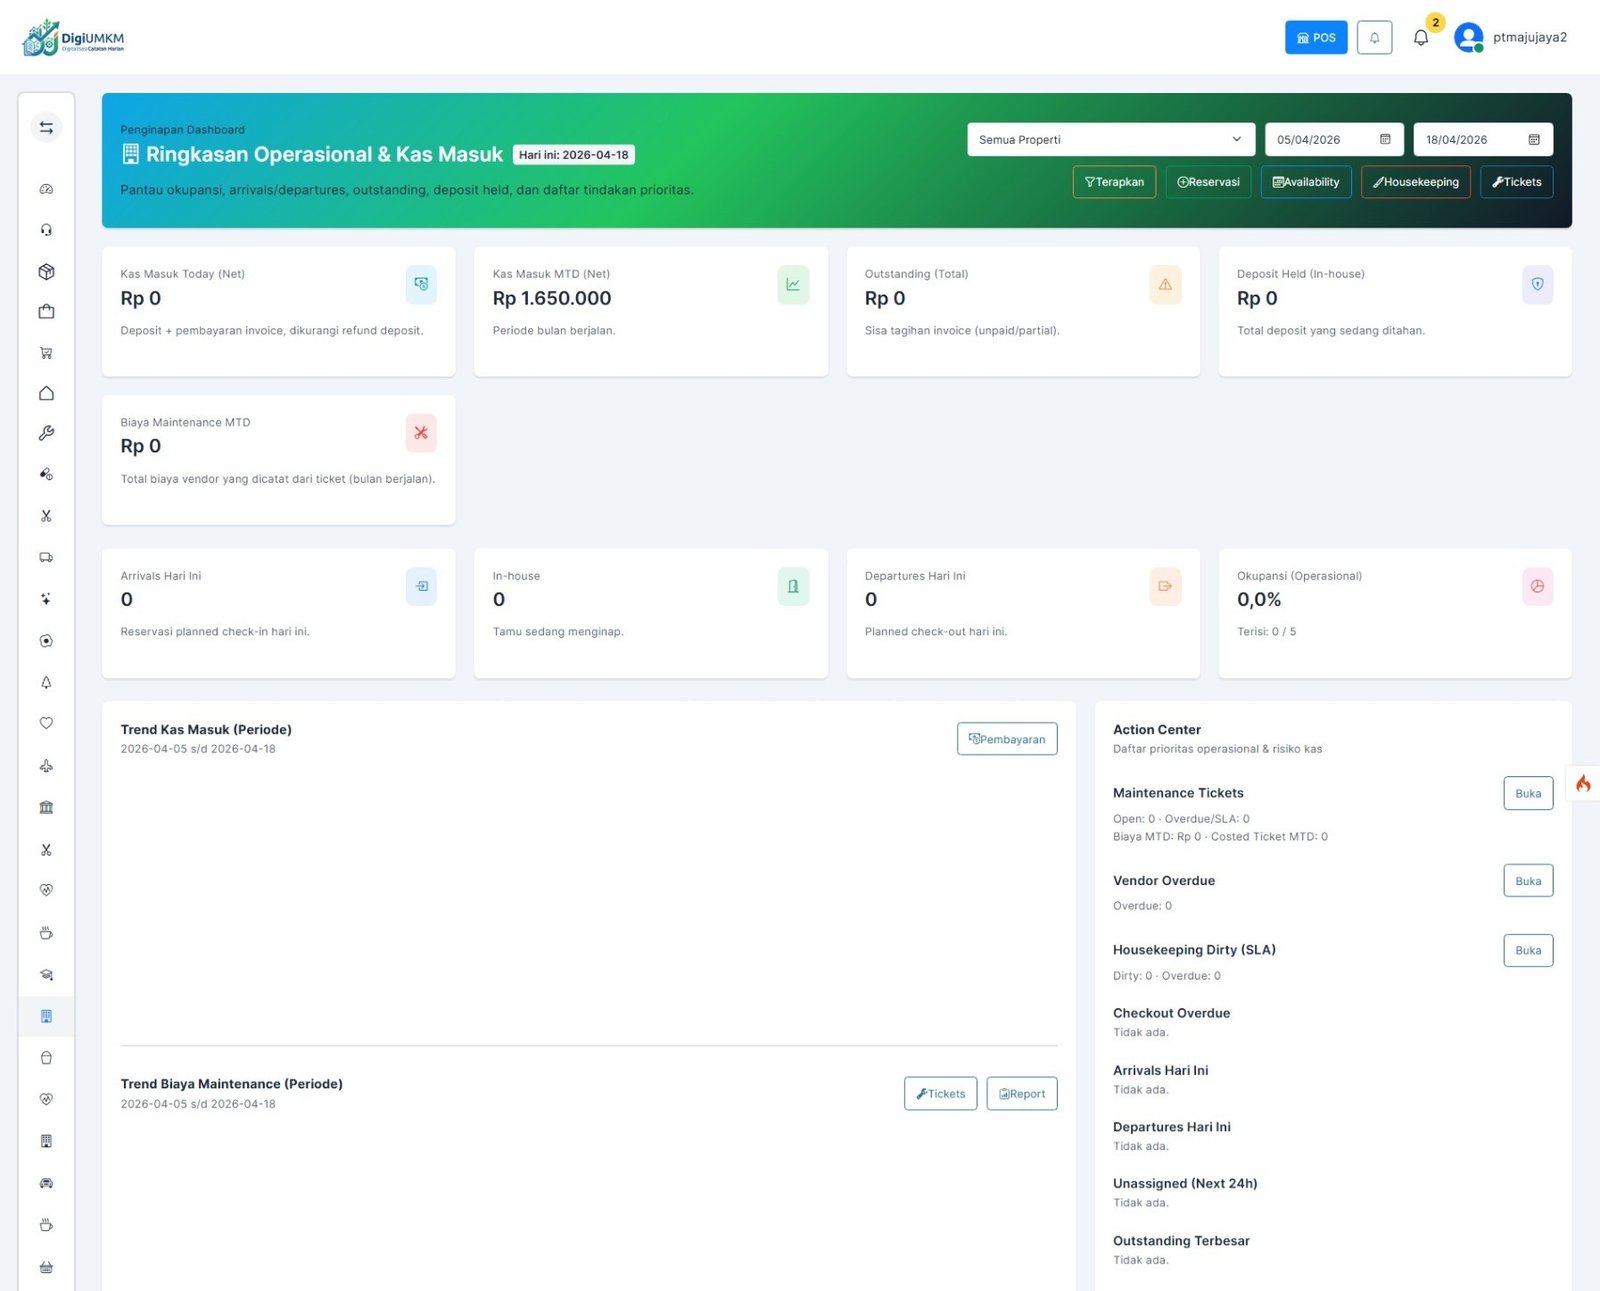1600x1291 pixels.
Task: Expand the Semua Properti dropdown
Action: click(x=1110, y=140)
